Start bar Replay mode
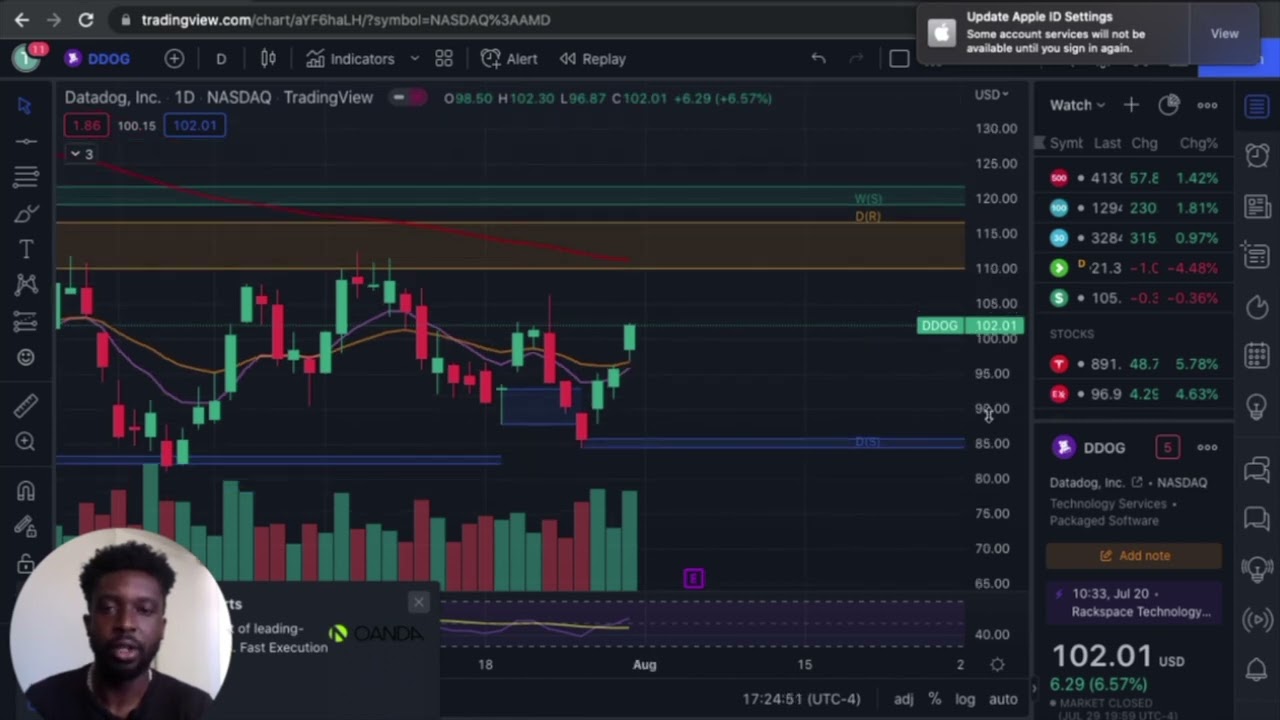 [592, 59]
